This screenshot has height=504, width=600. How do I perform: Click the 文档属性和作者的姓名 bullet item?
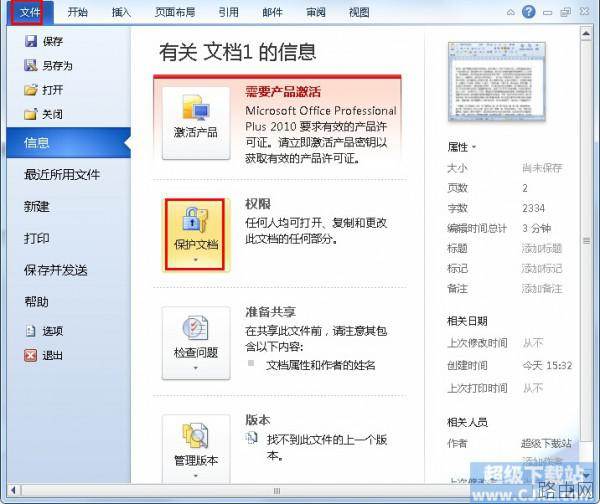pos(320,365)
